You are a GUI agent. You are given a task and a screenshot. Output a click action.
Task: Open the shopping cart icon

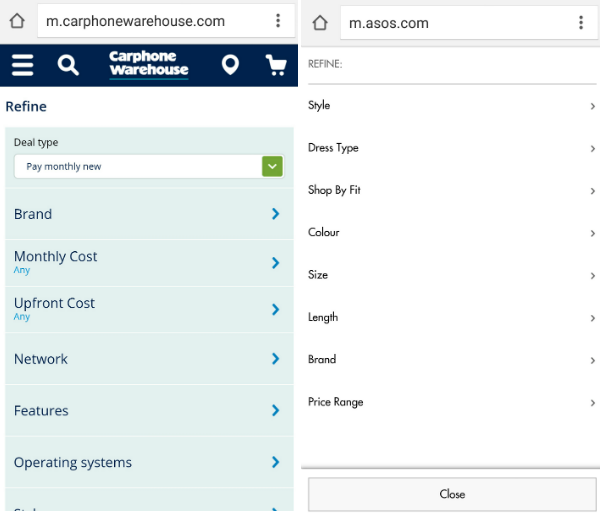click(276, 65)
